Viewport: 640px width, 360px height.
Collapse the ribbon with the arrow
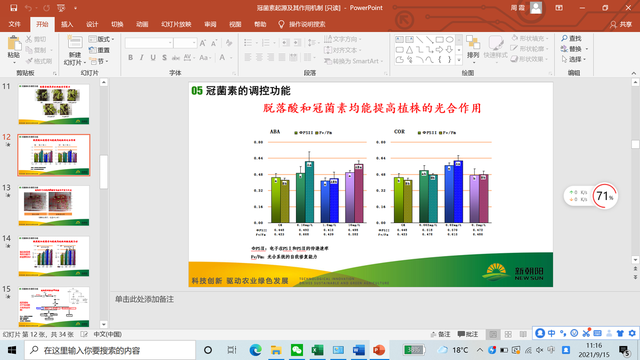(x=633, y=73)
